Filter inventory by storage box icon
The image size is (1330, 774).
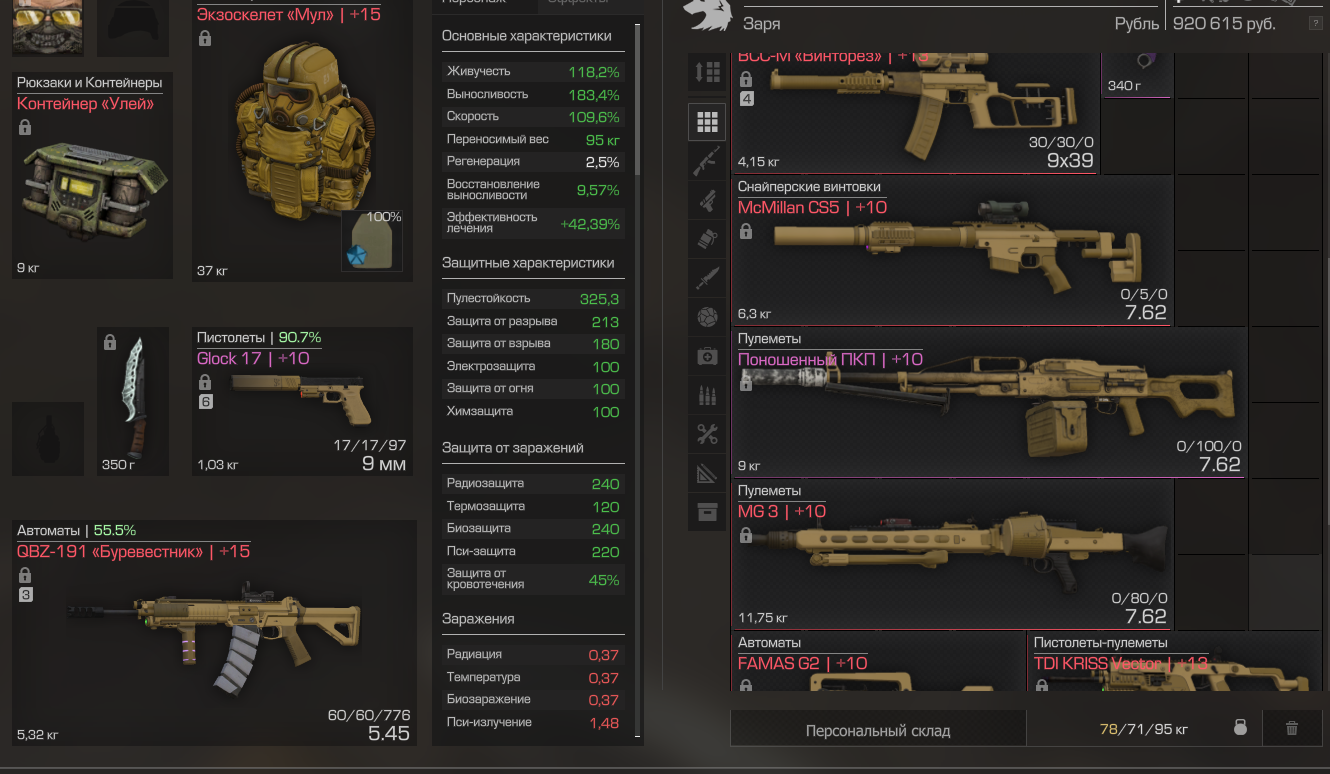coord(707,512)
